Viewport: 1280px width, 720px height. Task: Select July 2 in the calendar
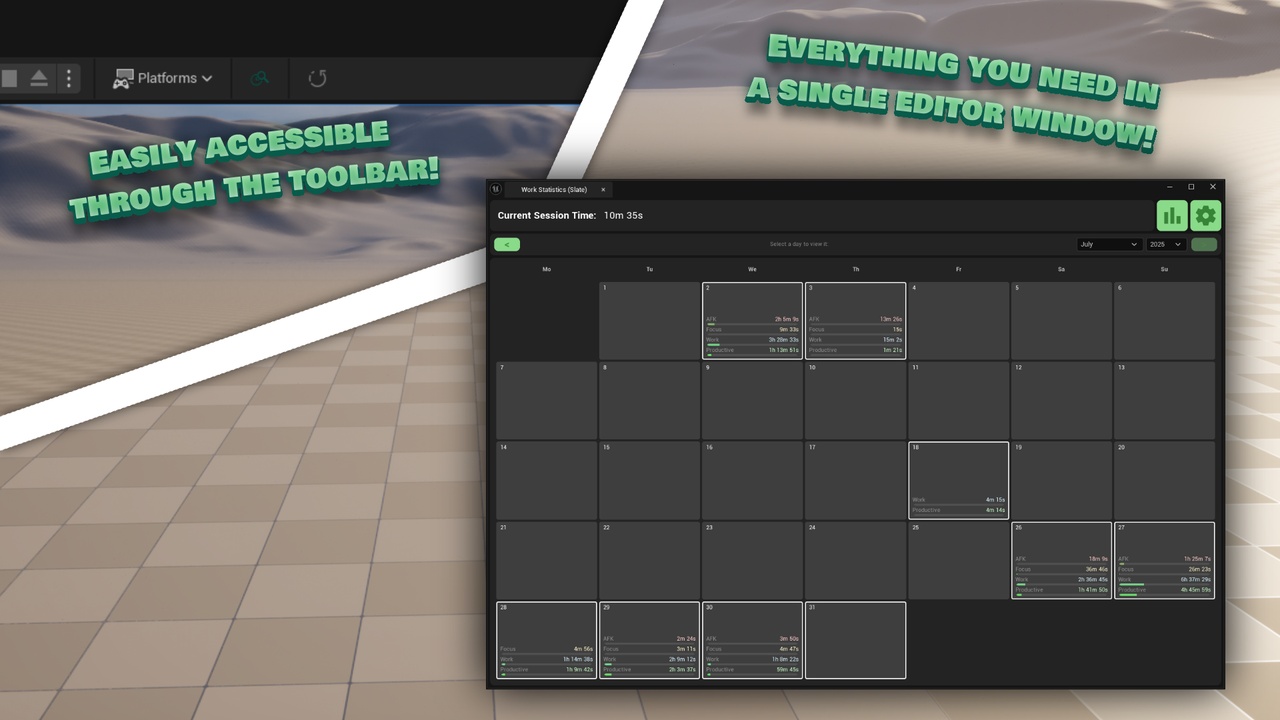click(x=752, y=320)
